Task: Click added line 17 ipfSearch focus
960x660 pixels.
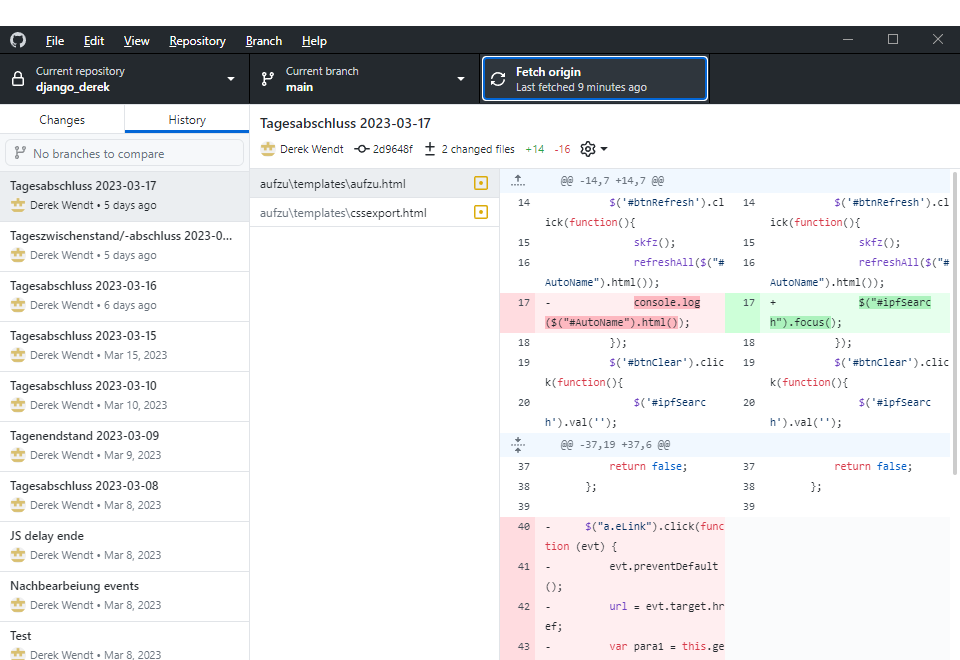Action: click(838, 312)
